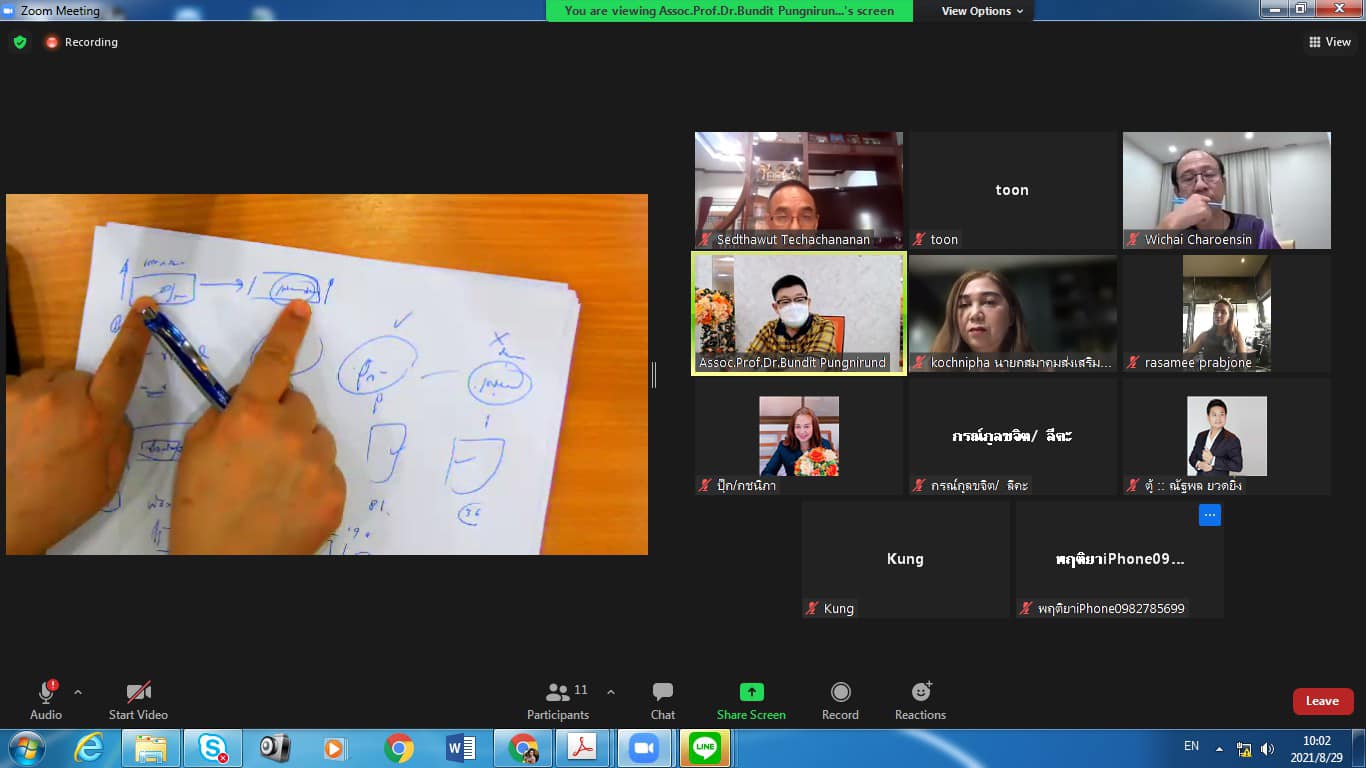
Task: Open the LINE app in taskbar
Action: pos(705,748)
